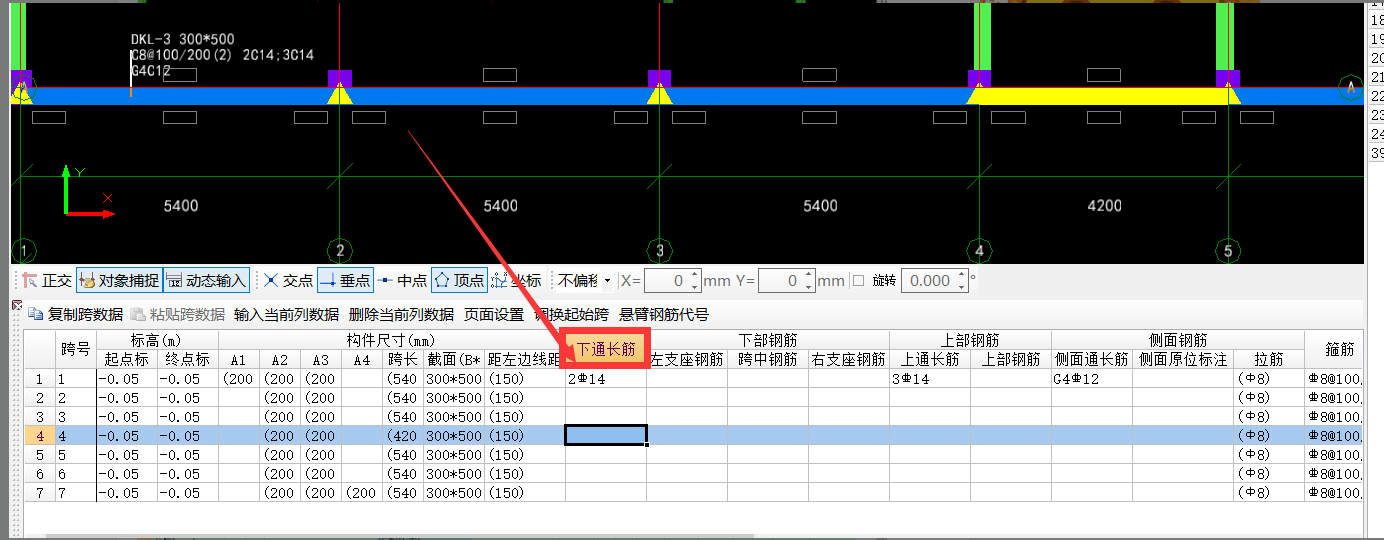Click the 跨长 column header
The width and height of the screenshot is (1384, 540).
click(x=402, y=359)
